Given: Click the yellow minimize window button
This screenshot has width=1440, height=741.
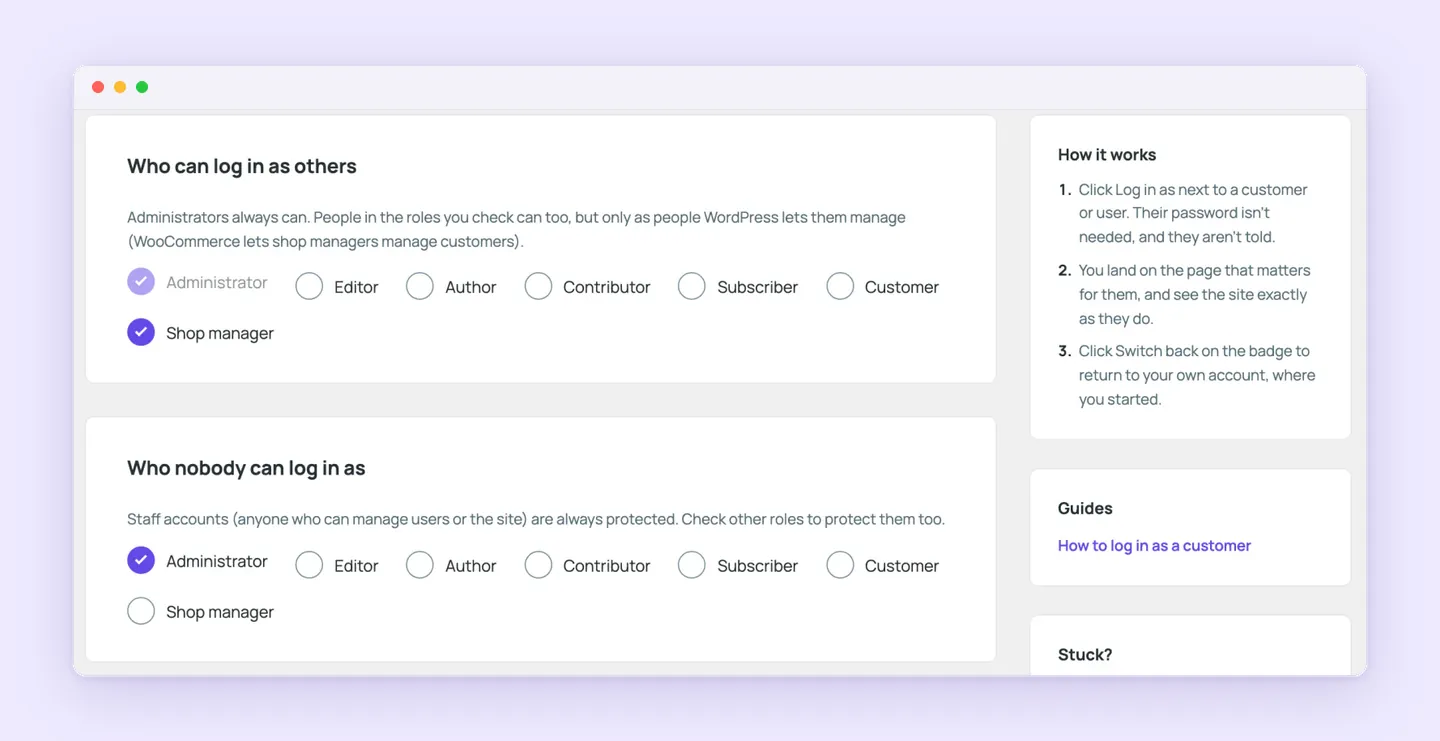Looking at the screenshot, I should pyautogui.click(x=120, y=87).
